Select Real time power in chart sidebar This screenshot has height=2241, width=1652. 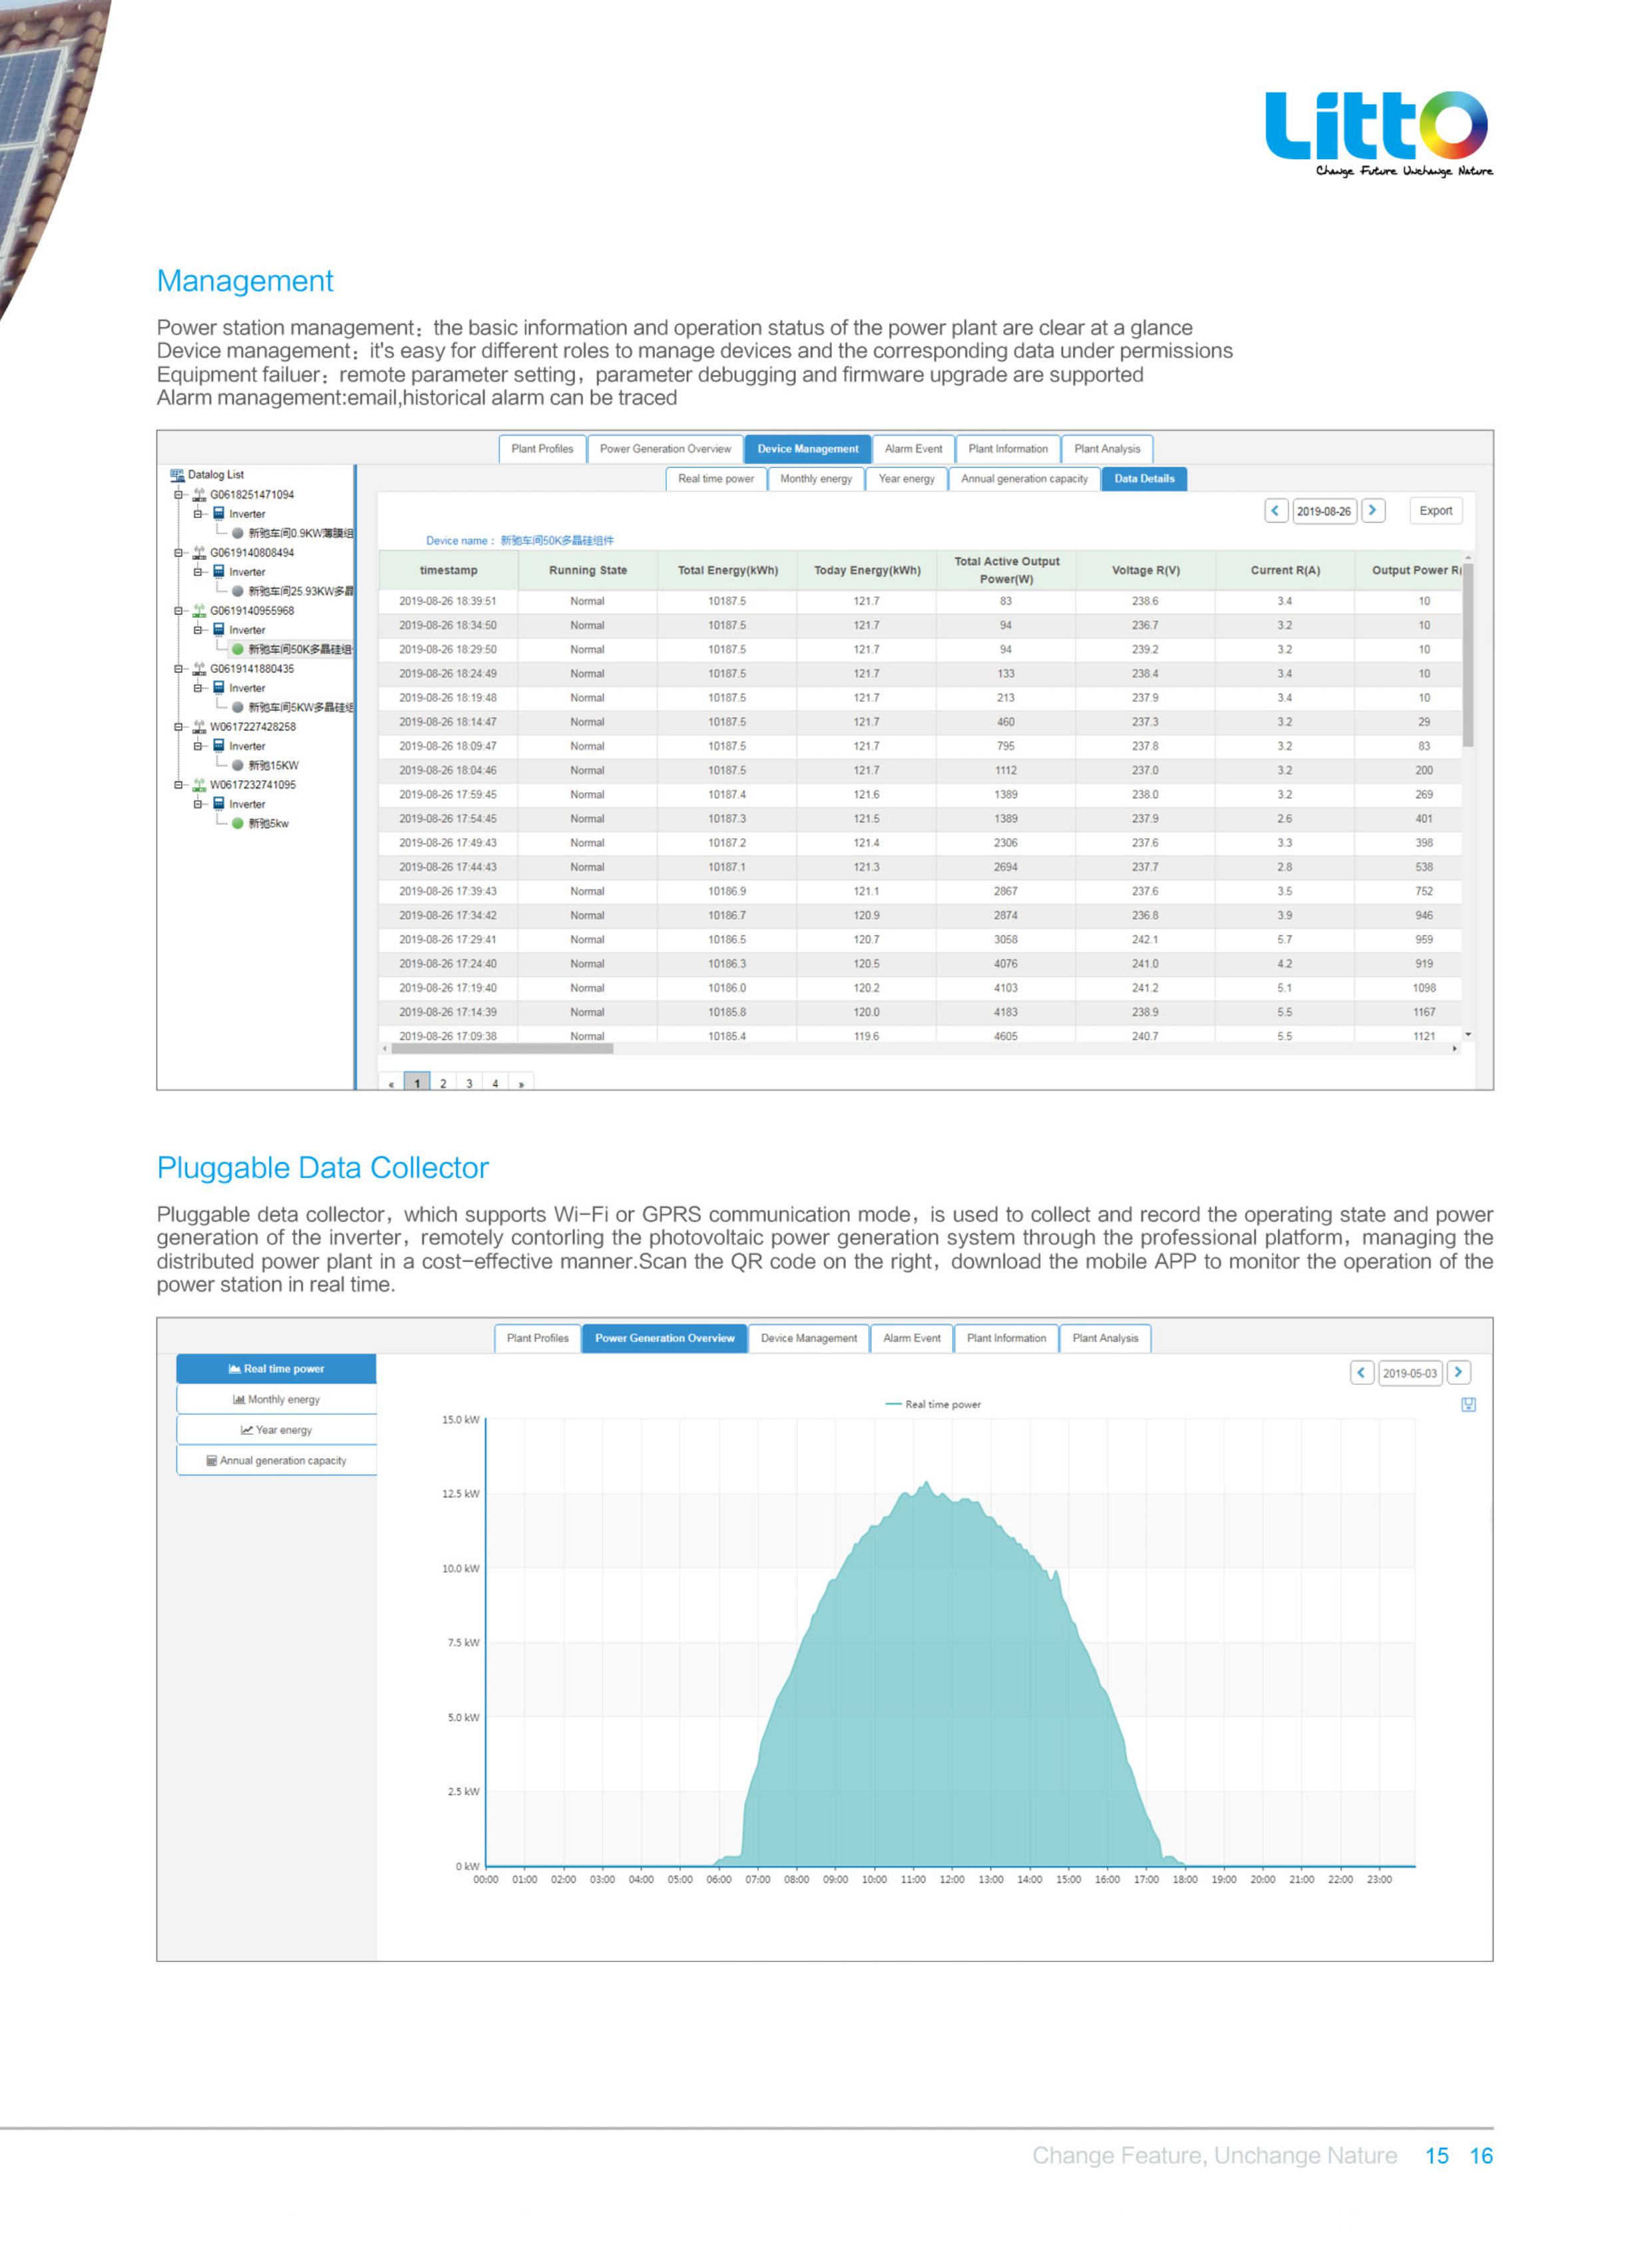(276, 1368)
